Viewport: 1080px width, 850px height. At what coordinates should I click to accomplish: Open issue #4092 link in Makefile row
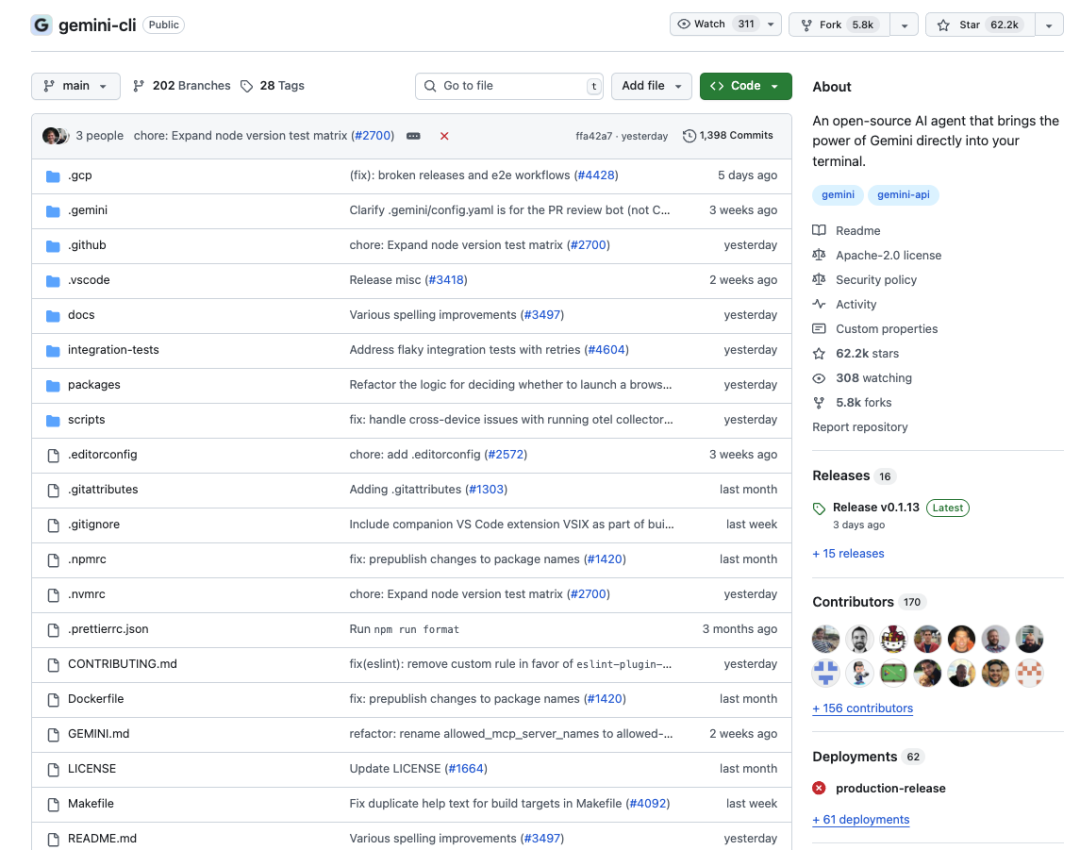(648, 804)
